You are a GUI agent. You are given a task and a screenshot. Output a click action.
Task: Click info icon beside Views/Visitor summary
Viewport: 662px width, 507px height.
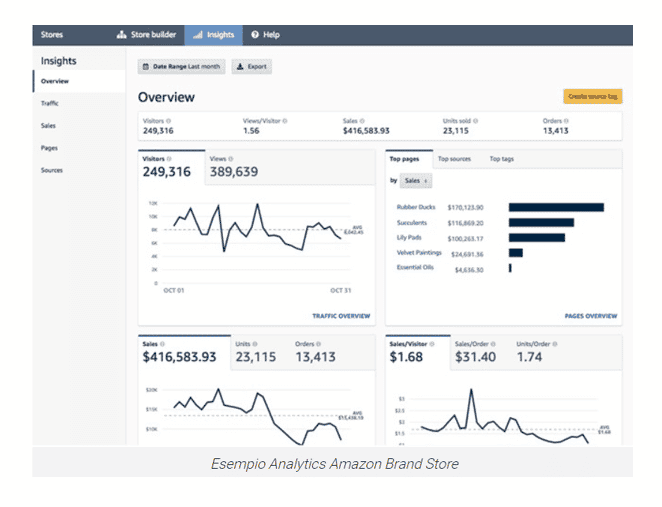pos(285,121)
